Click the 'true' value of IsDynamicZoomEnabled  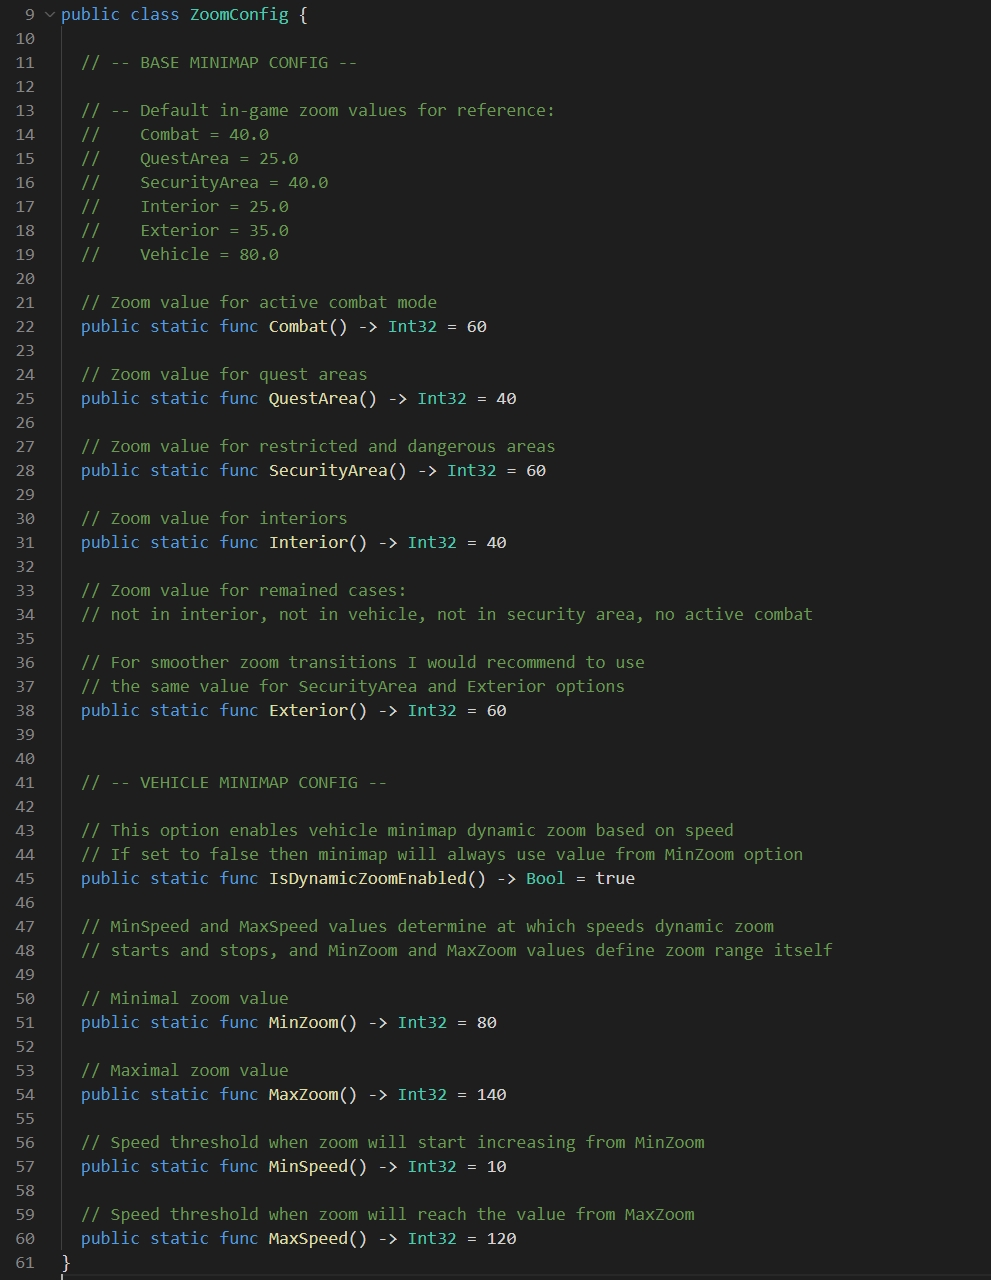pyautogui.click(x=614, y=879)
